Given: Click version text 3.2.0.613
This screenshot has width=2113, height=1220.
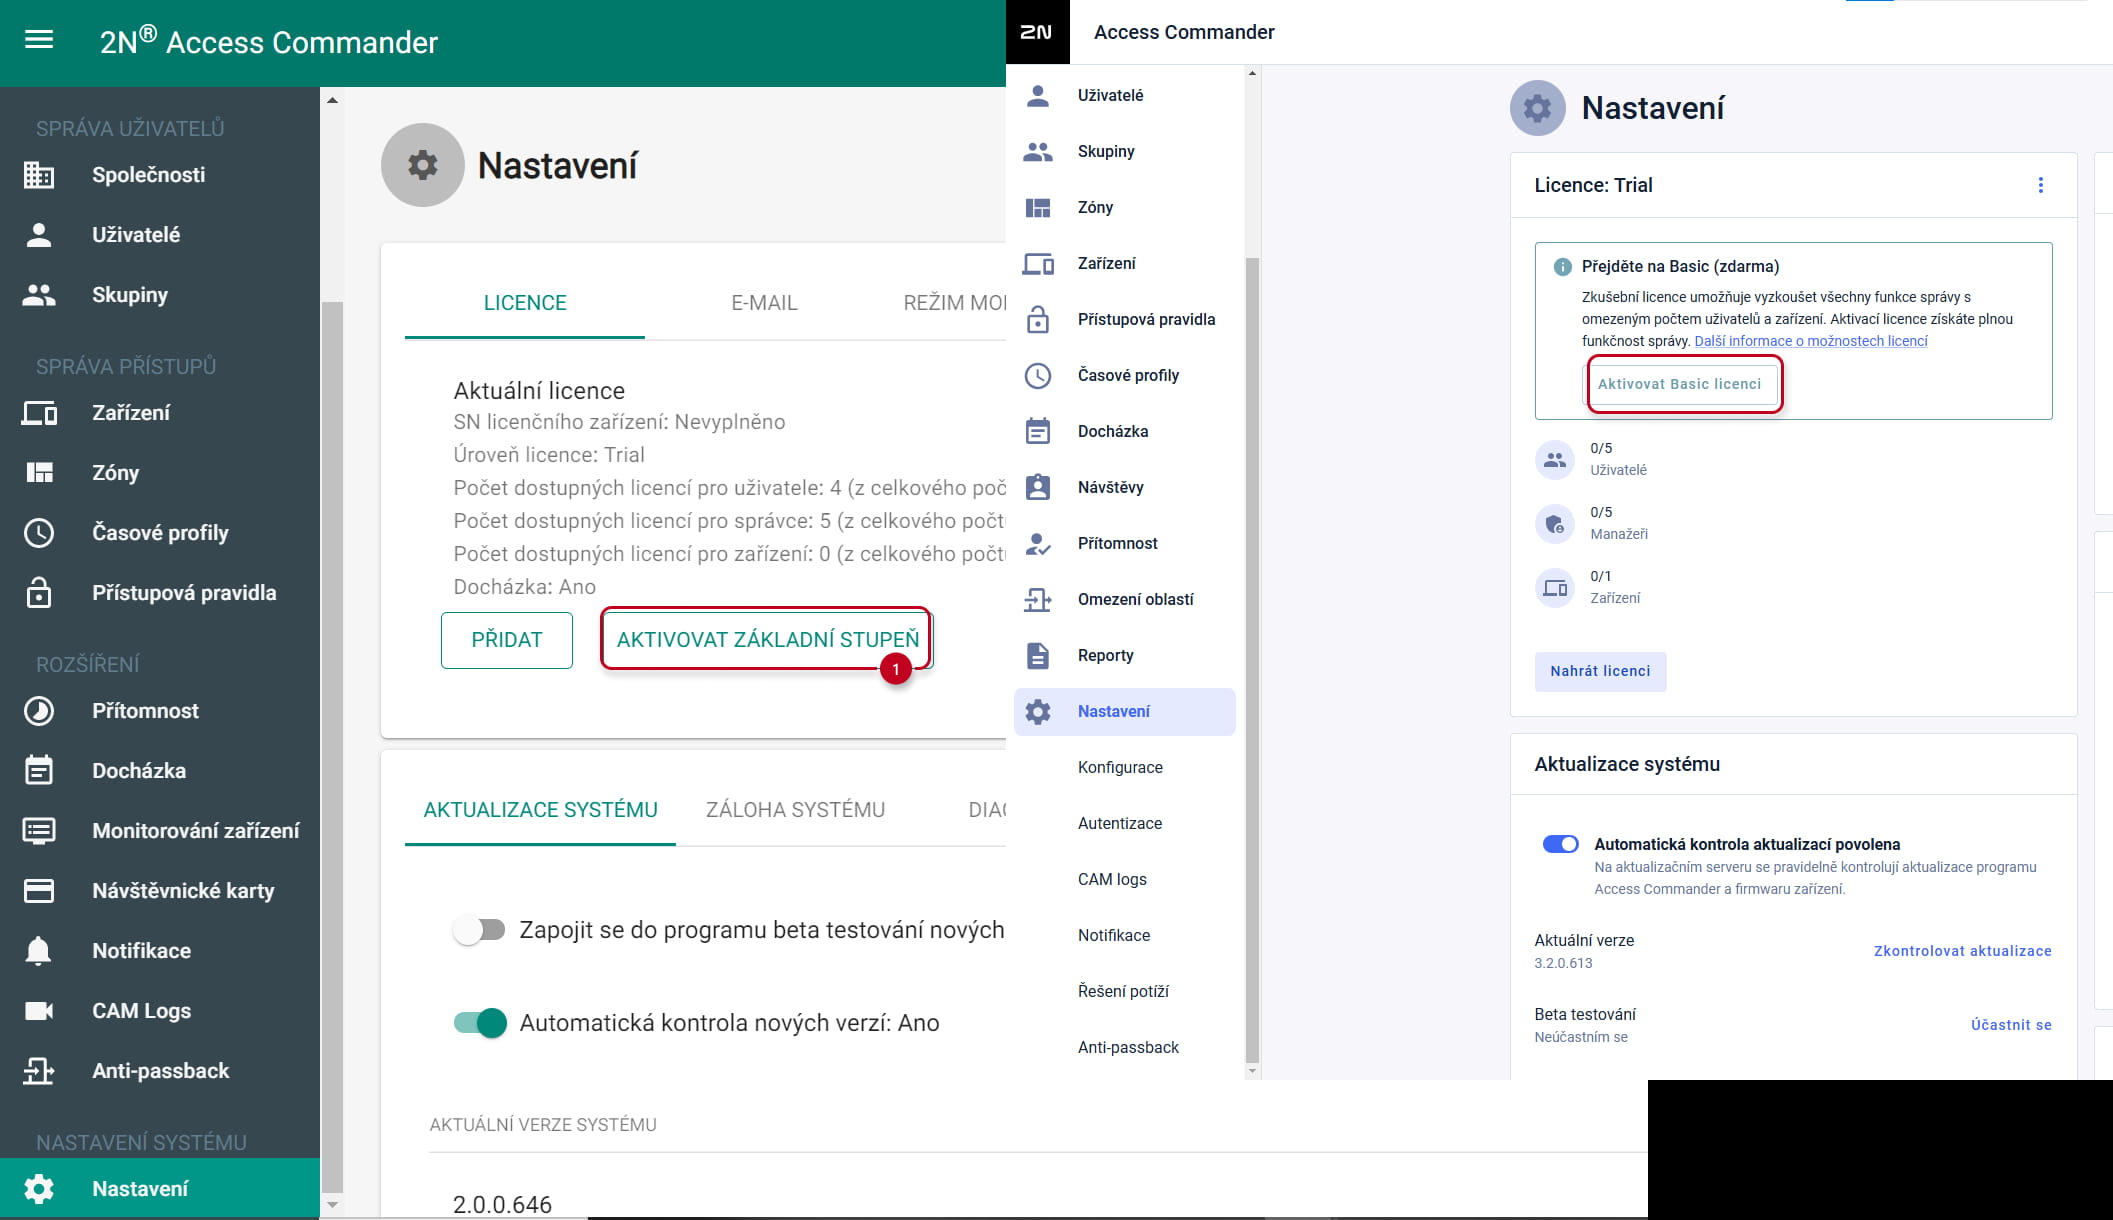Looking at the screenshot, I should coord(1563,963).
